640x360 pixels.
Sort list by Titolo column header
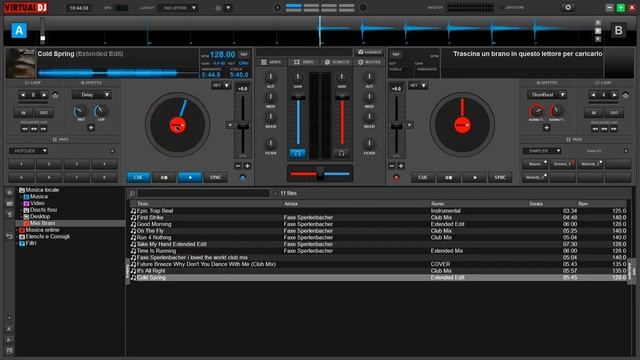143,204
